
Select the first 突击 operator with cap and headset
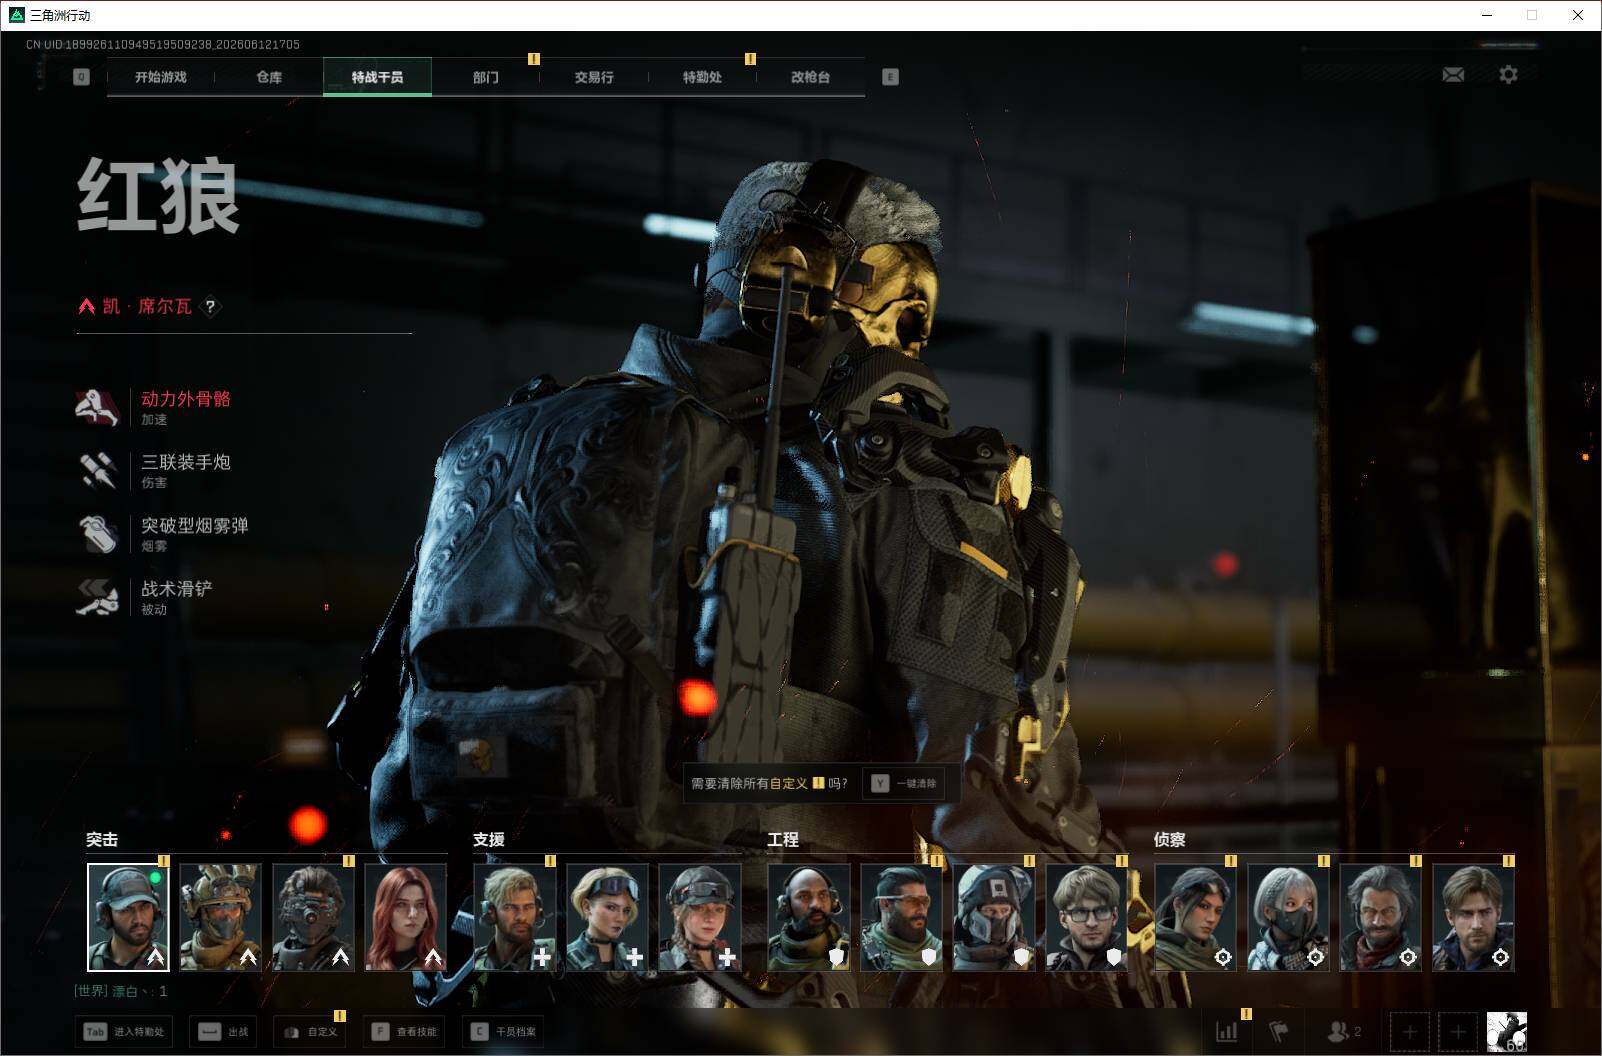click(128, 917)
